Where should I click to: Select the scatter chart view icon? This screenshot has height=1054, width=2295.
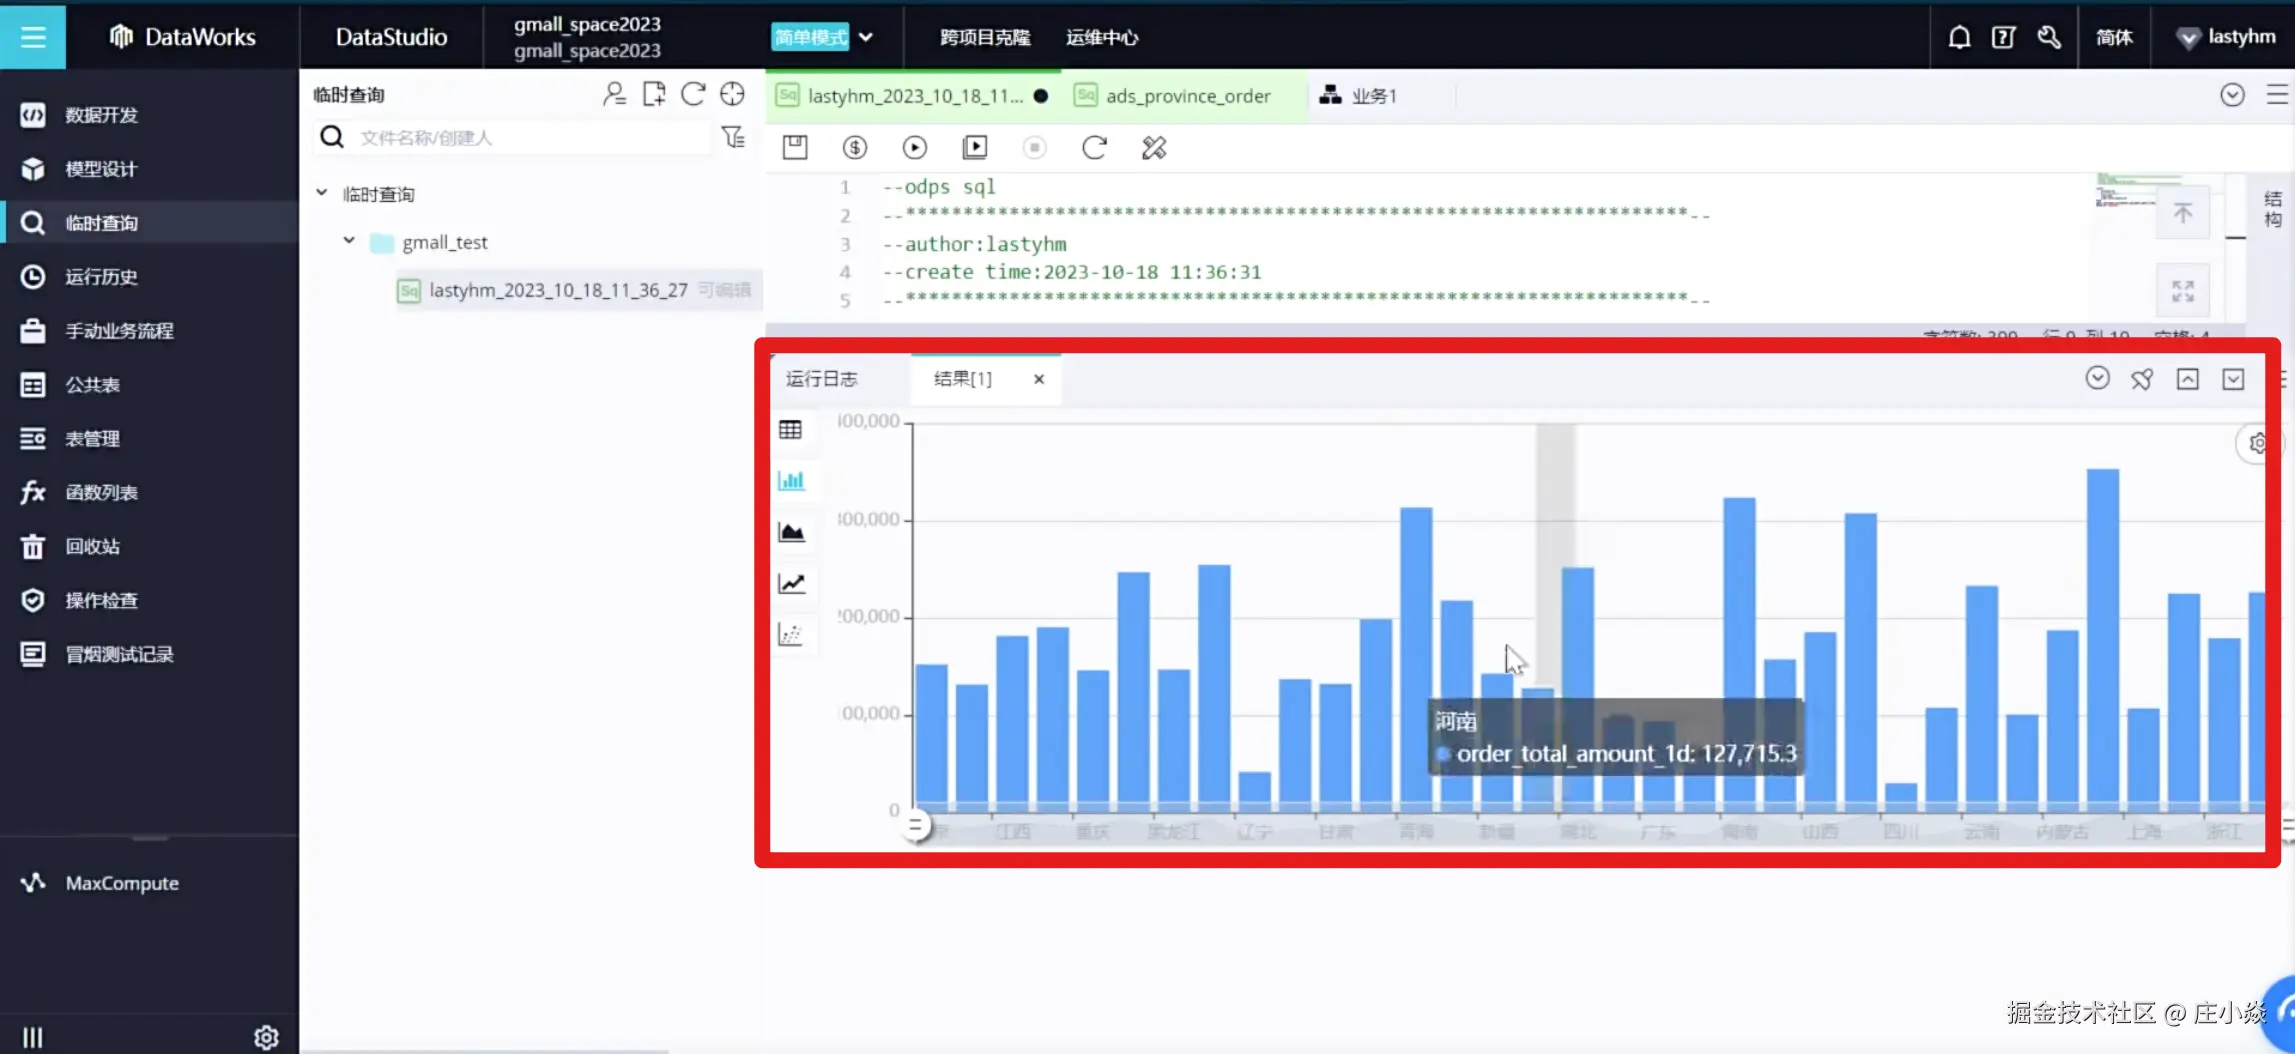pos(791,634)
